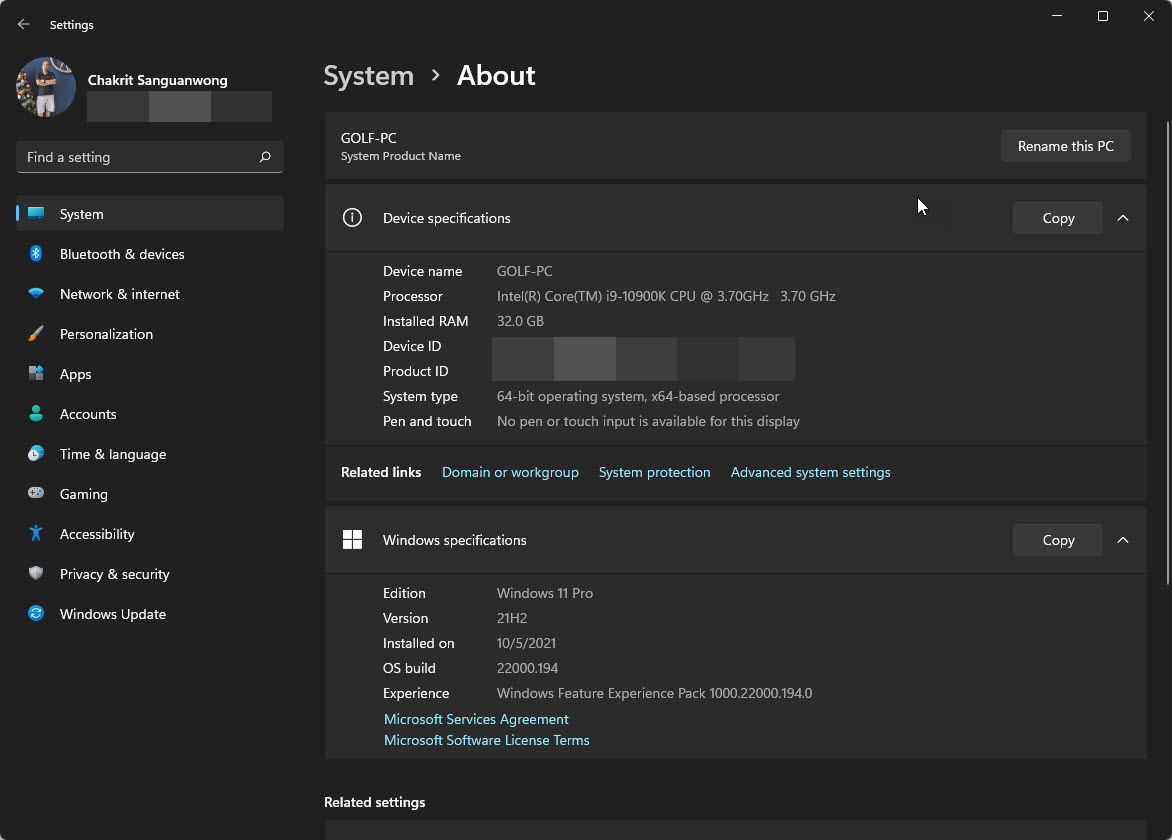Click the System type value text

[x=638, y=396]
